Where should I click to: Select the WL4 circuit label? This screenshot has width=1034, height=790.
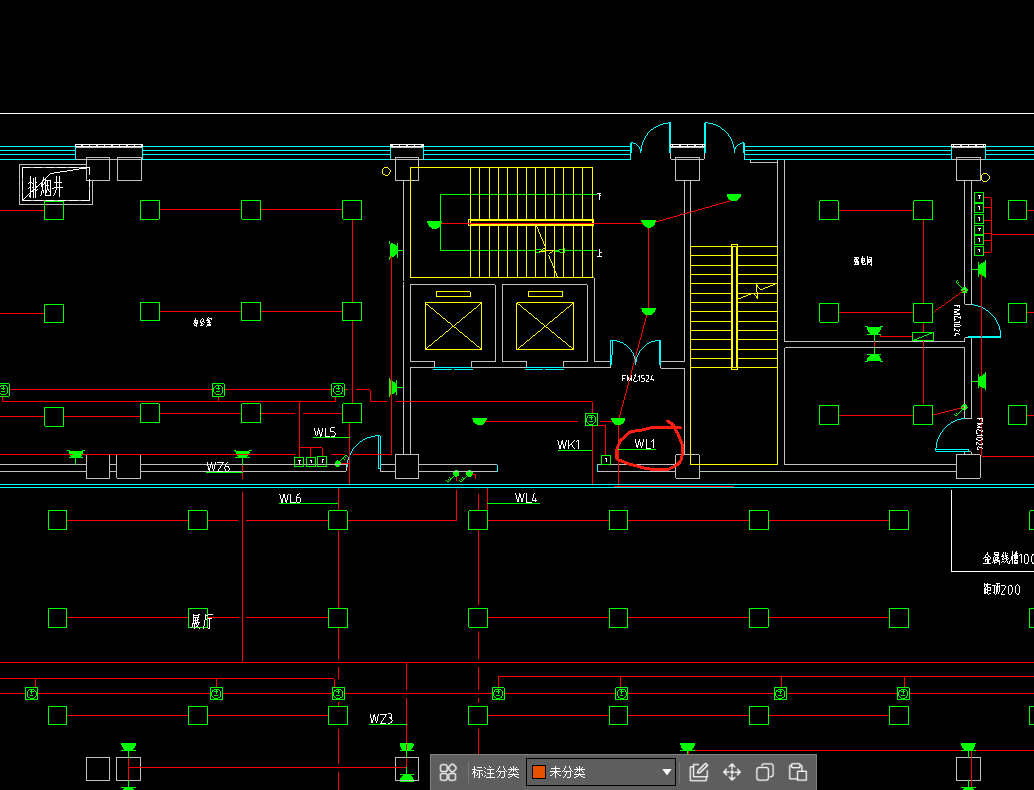(526, 498)
